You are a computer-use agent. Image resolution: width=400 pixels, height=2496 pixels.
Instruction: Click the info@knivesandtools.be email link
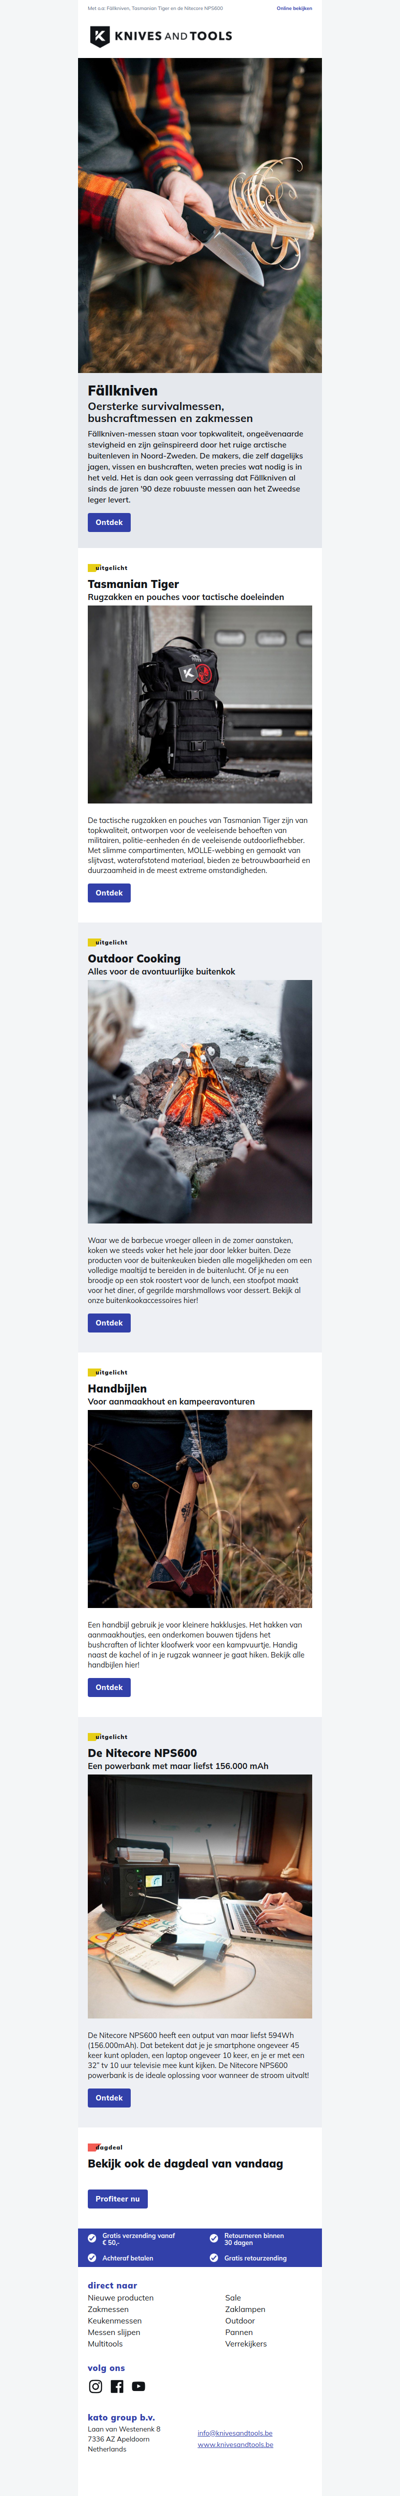tap(235, 2433)
